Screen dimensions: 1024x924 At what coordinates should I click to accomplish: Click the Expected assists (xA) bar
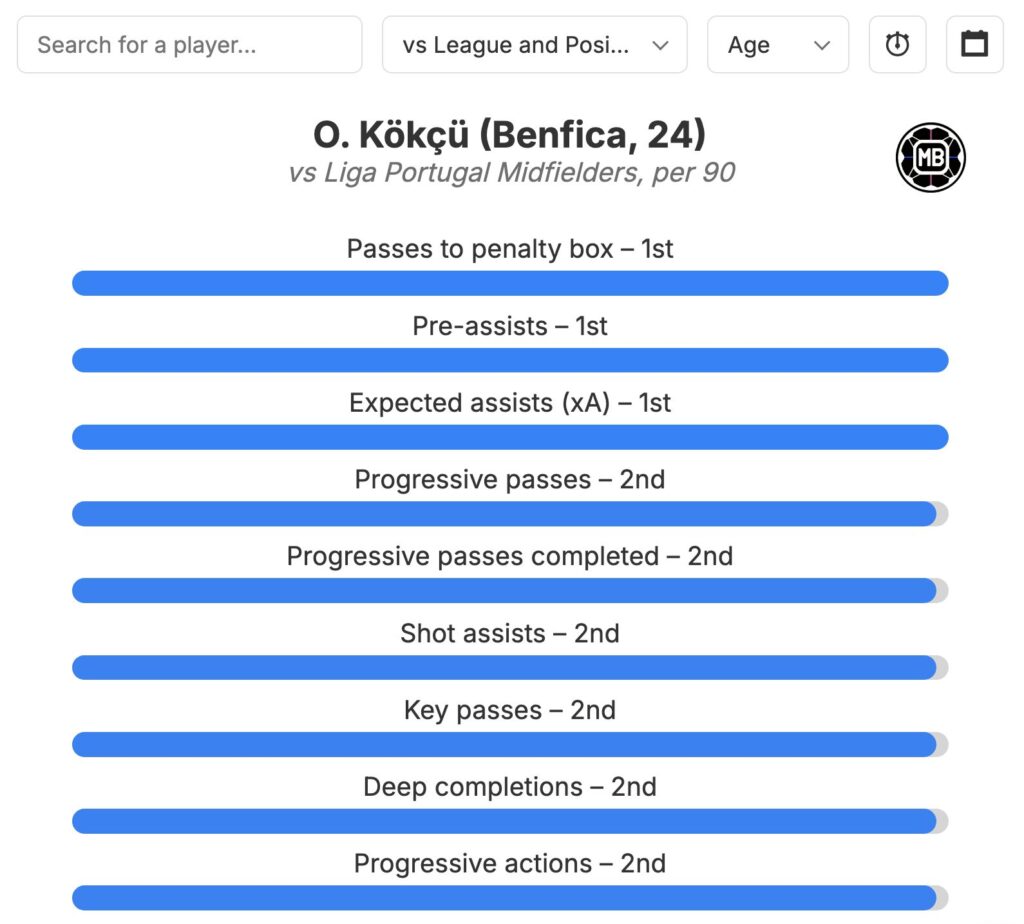click(x=510, y=437)
